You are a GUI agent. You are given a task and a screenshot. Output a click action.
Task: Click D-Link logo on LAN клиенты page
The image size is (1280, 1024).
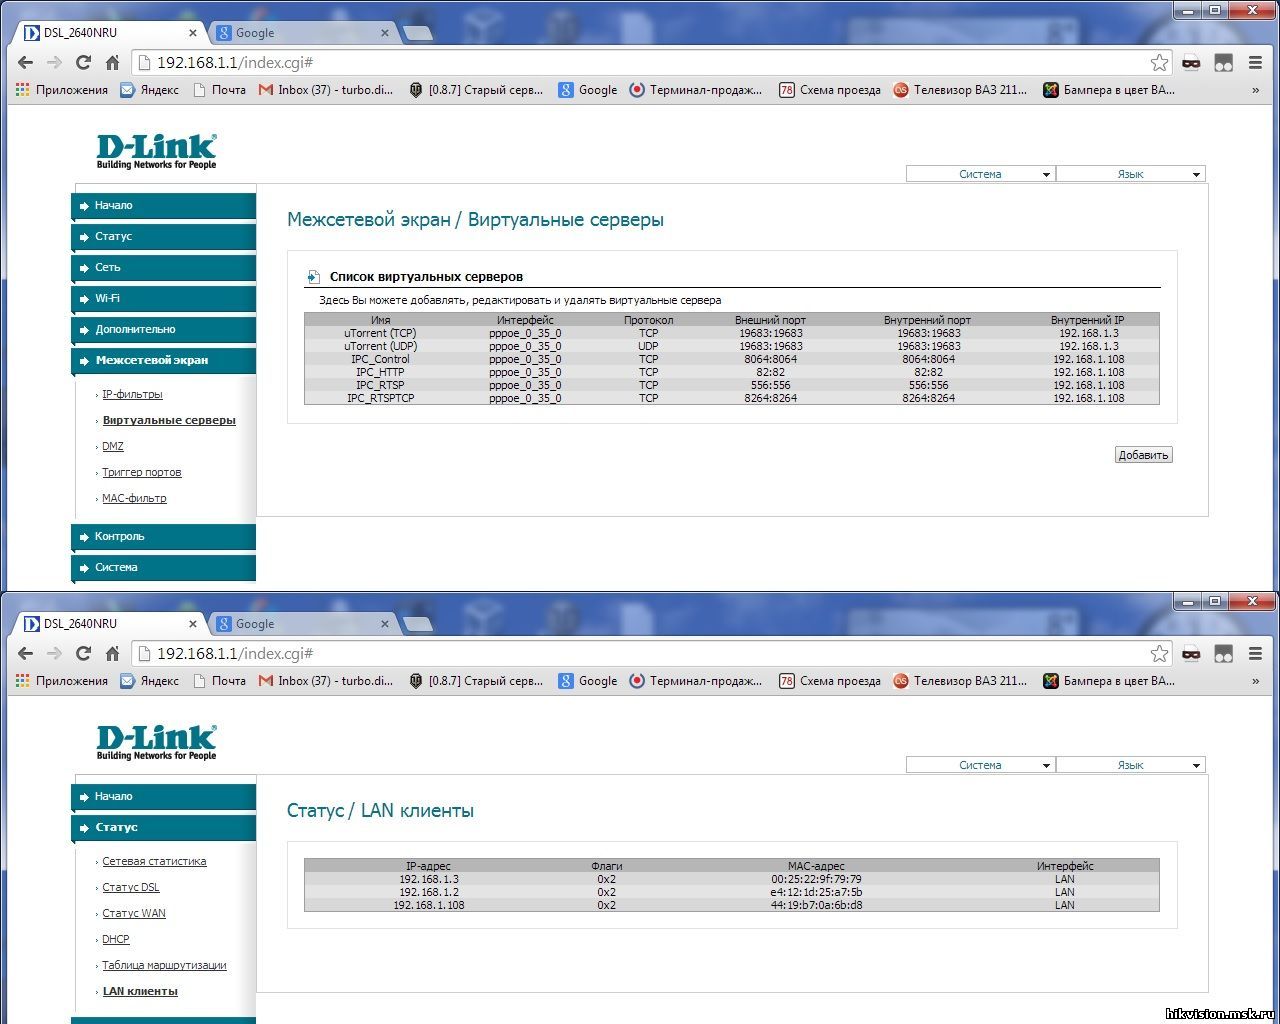pos(157,743)
